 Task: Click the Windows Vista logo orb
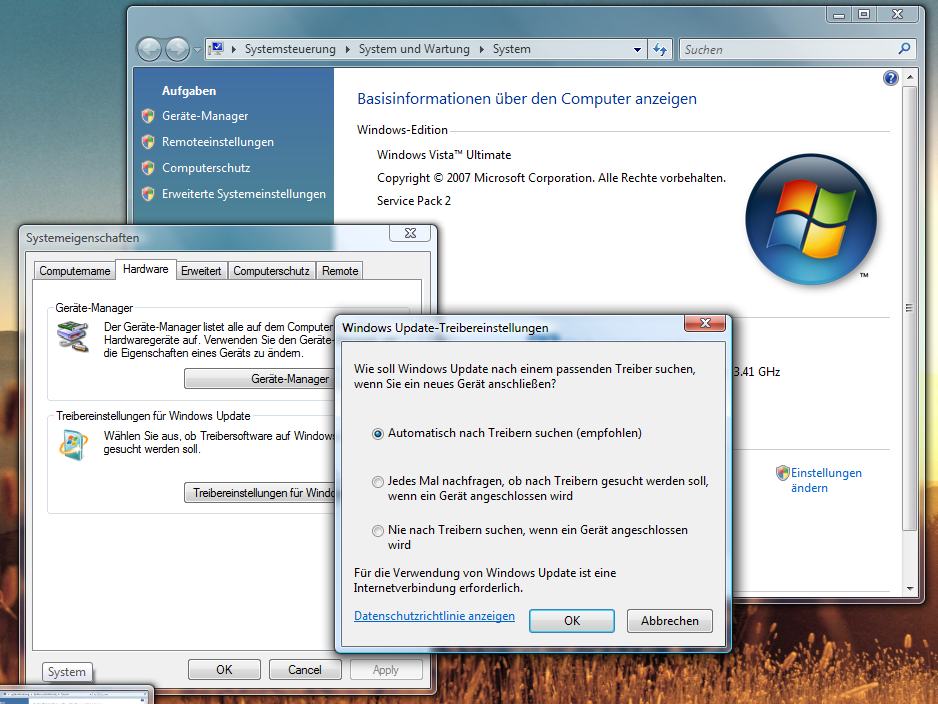pos(811,220)
